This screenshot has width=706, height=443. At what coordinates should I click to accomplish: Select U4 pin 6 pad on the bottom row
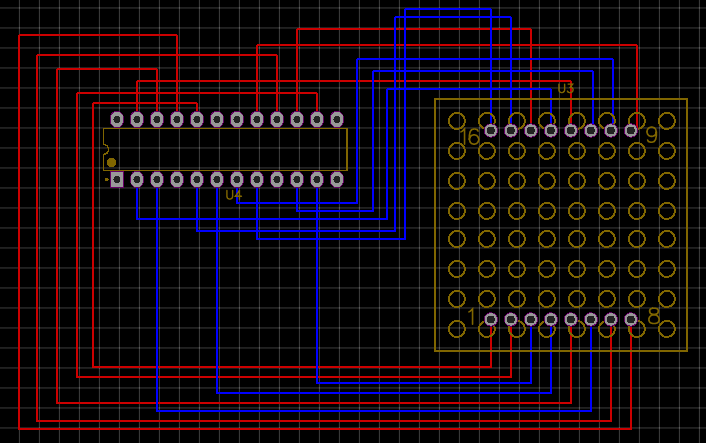(x=217, y=179)
